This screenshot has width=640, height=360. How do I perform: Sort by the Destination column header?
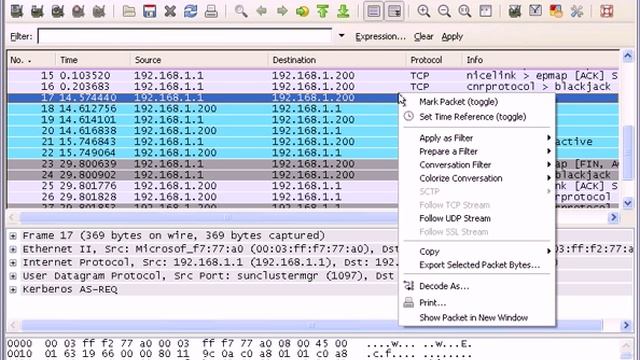tap(337, 60)
